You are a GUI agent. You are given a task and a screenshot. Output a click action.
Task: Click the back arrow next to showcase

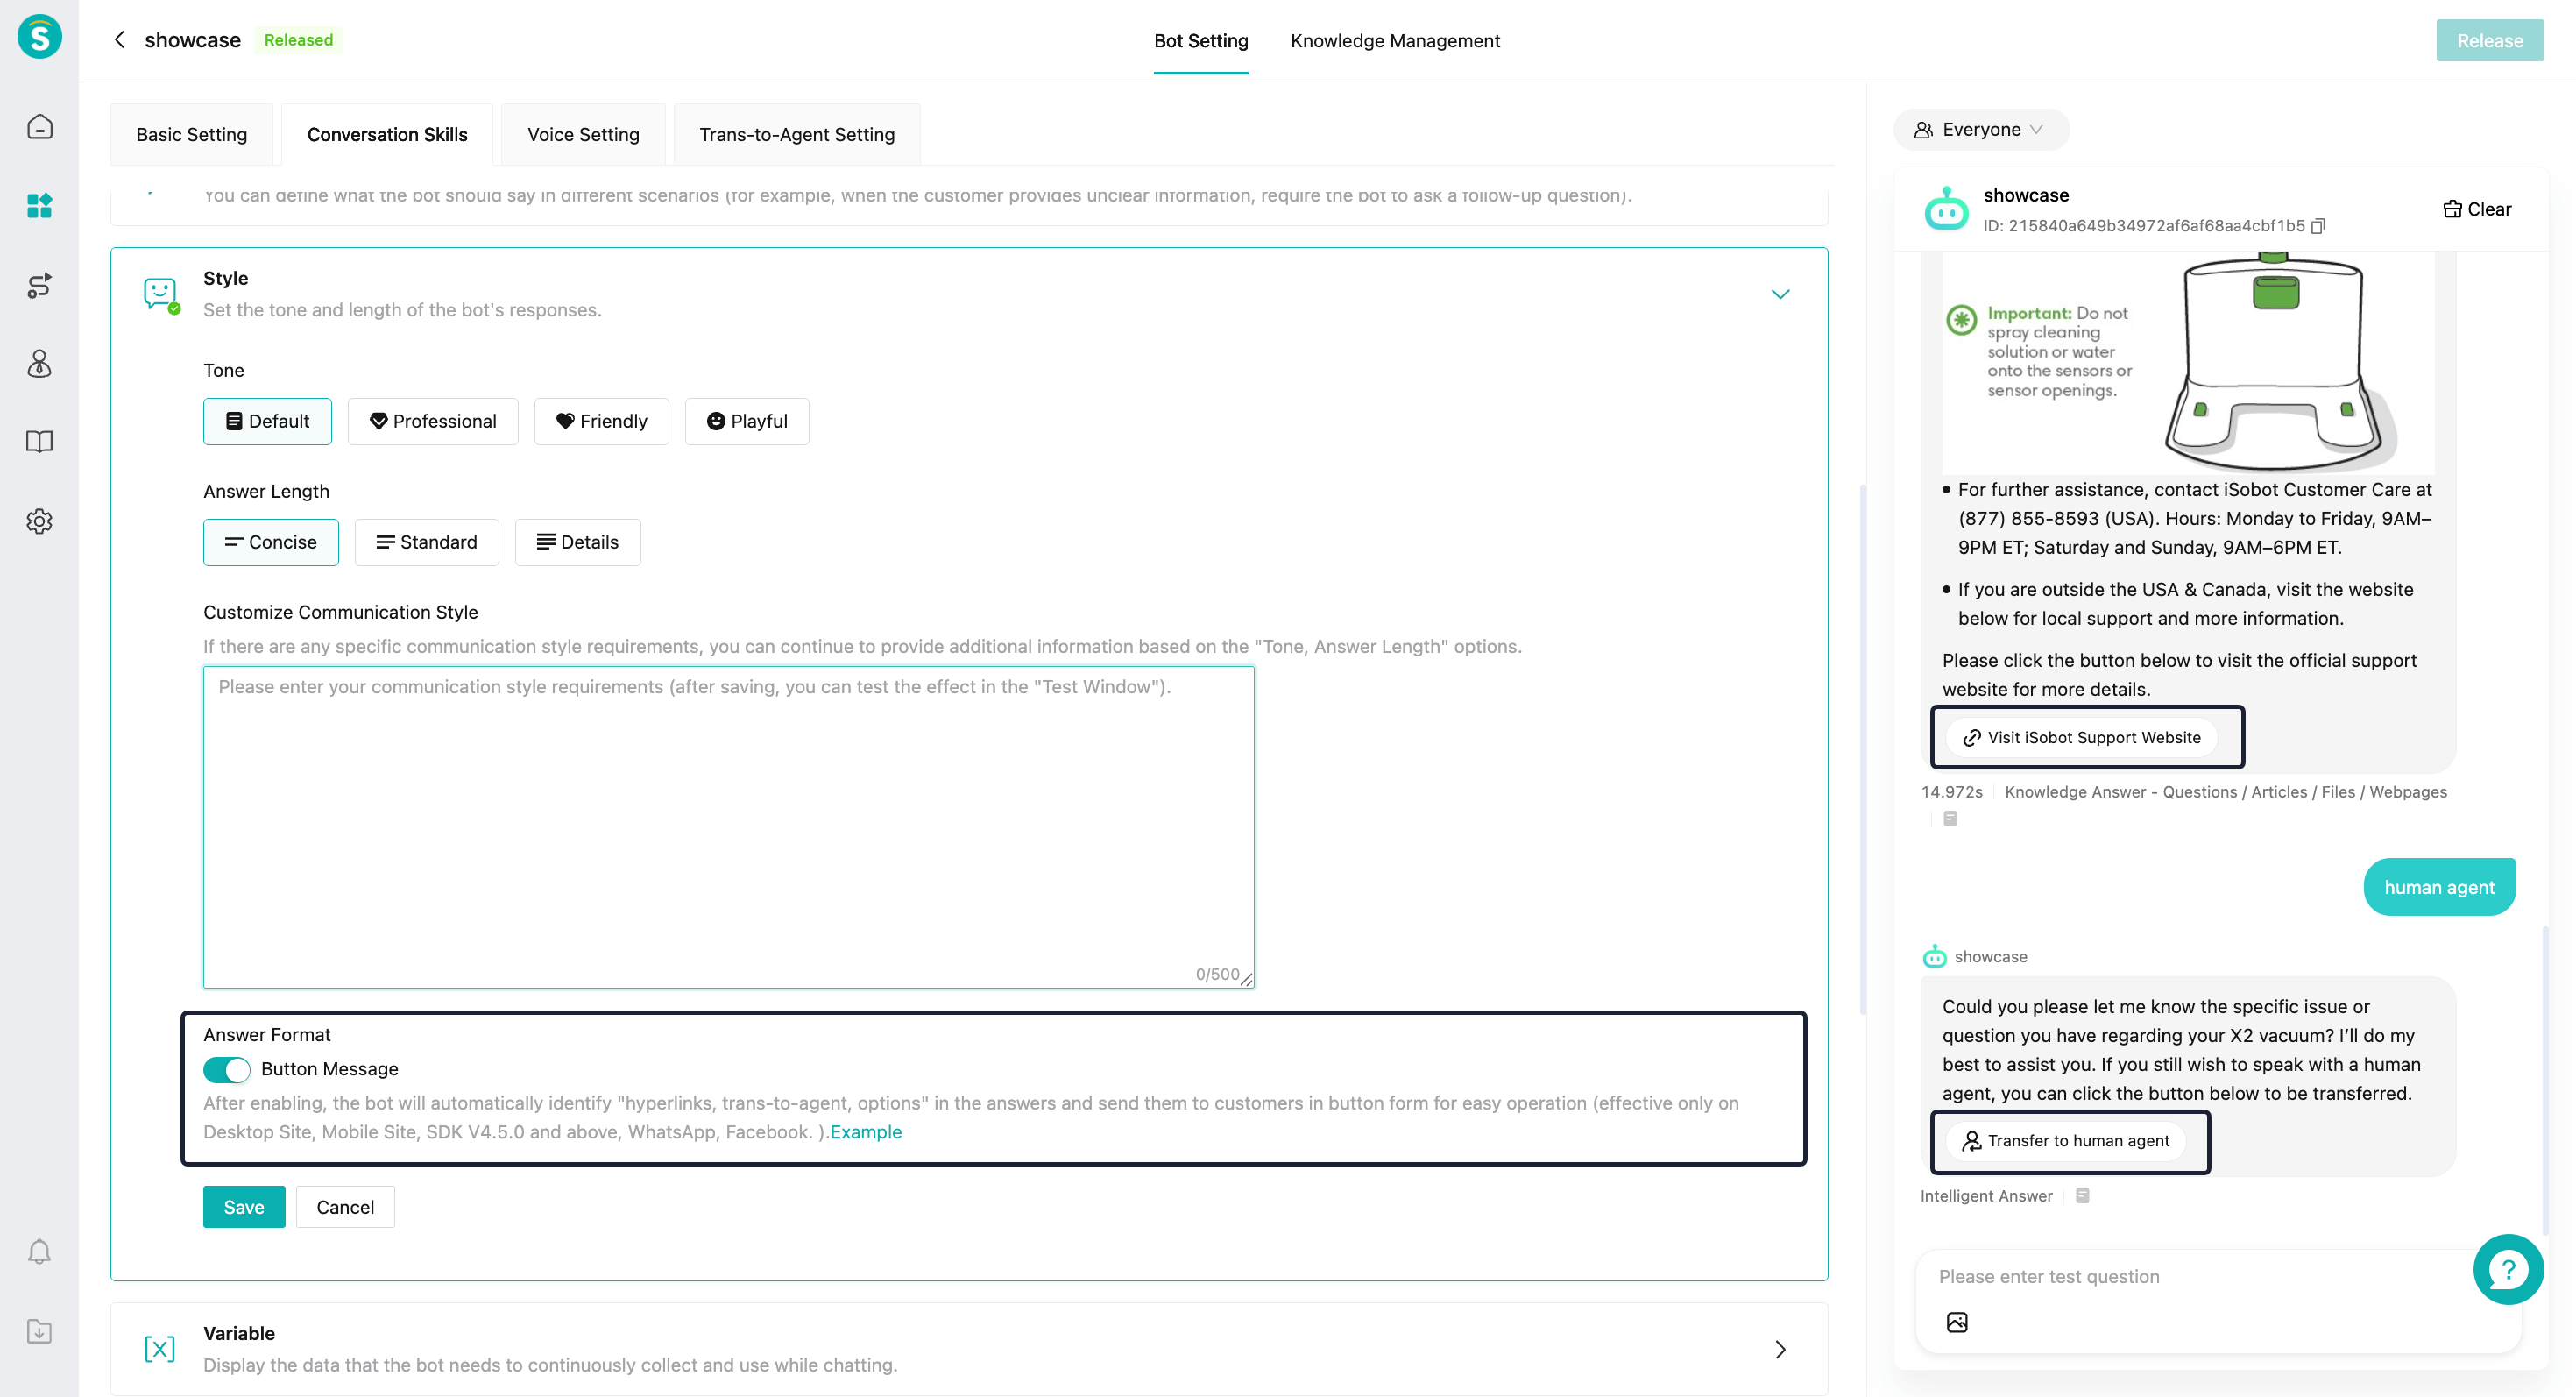[120, 40]
